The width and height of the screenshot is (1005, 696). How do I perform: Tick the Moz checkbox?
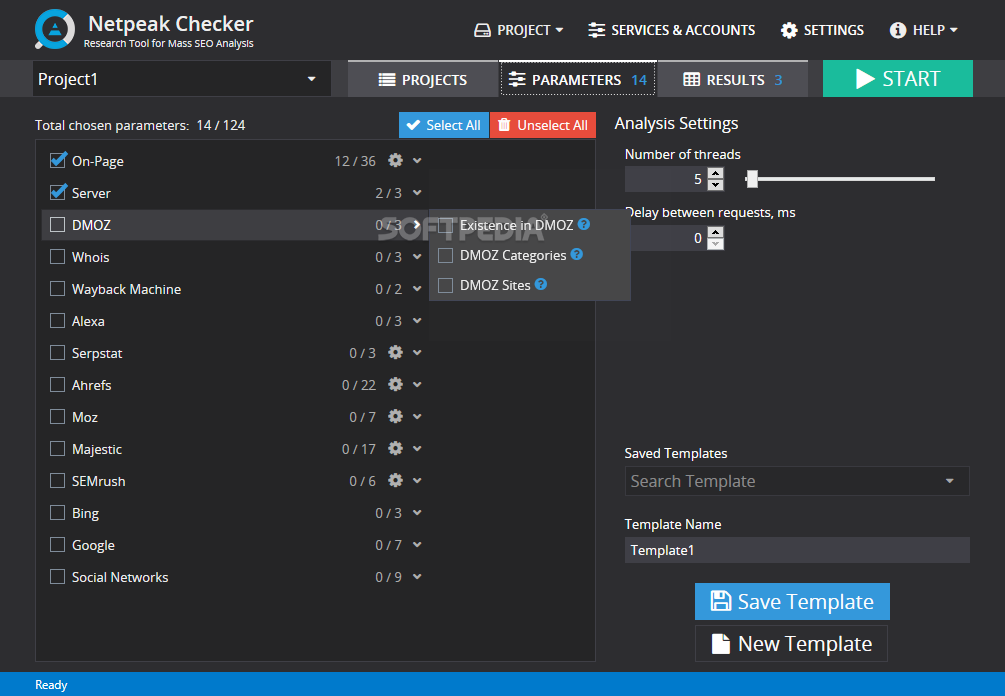(x=58, y=417)
